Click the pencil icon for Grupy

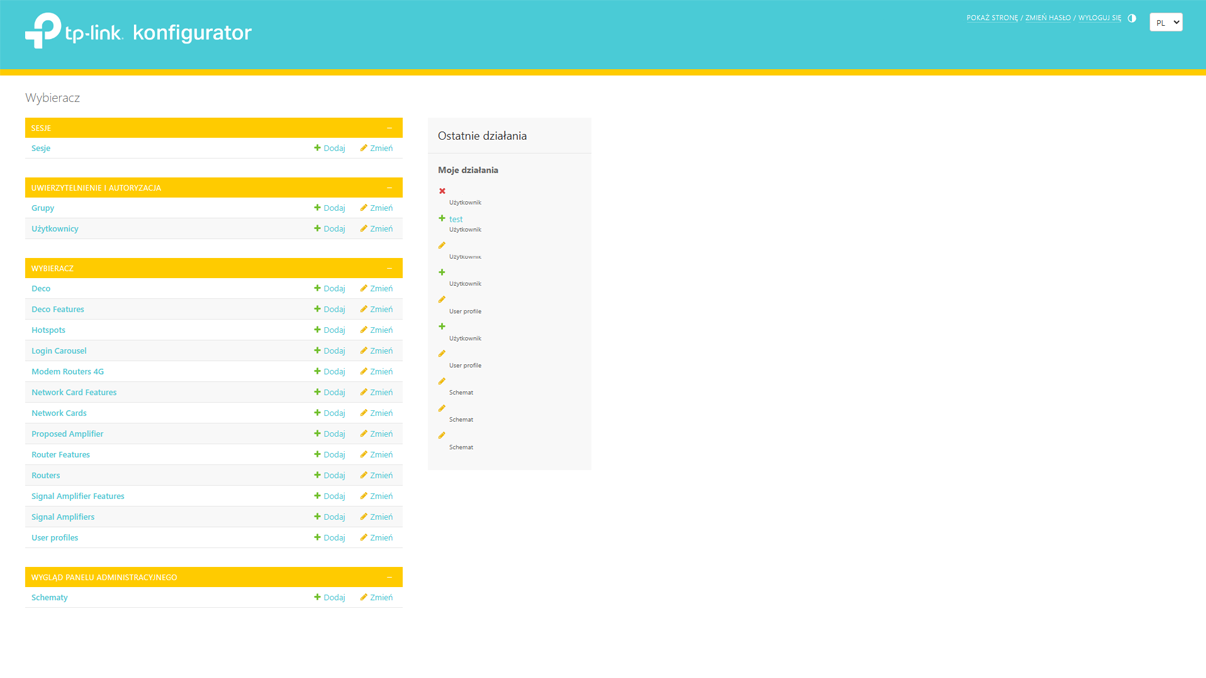coord(364,208)
